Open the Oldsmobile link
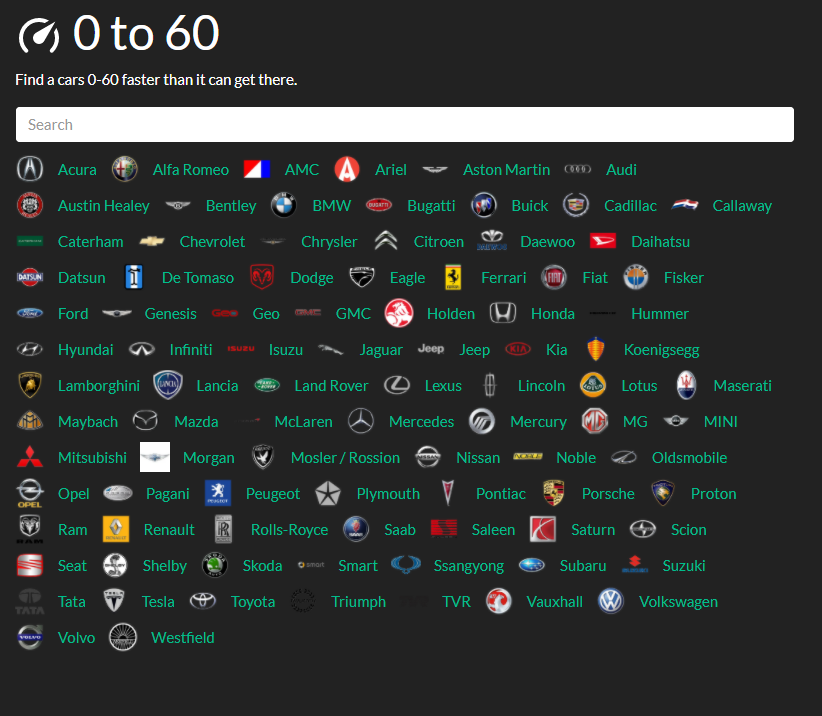This screenshot has height=716, width=822. click(x=689, y=458)
